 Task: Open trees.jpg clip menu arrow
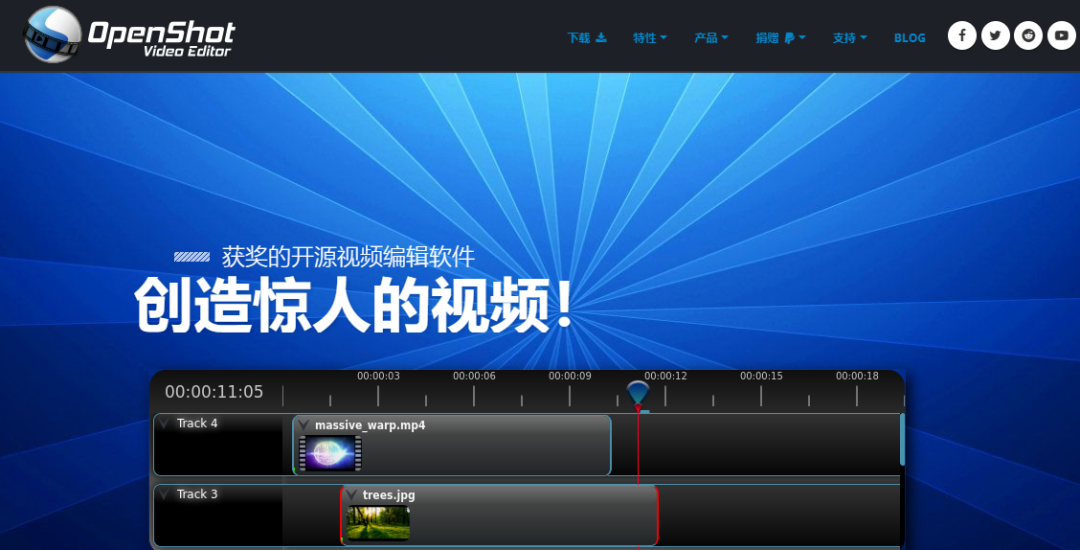tap(351, 496)
